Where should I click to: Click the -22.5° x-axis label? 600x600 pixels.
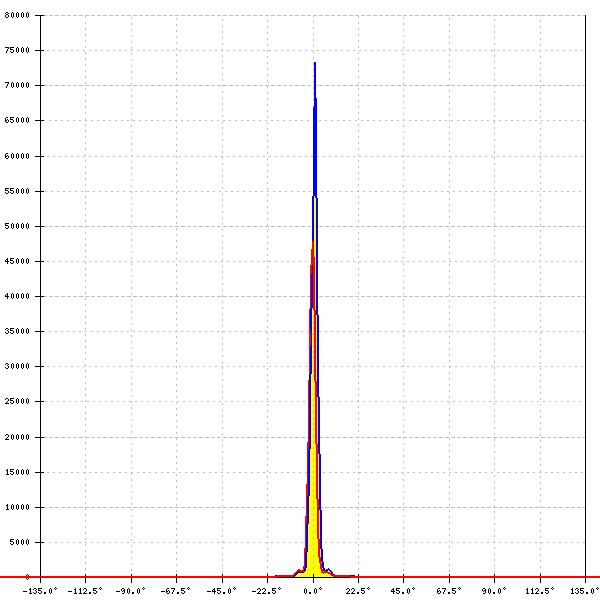pyautogui.click(x=266, y=591)
